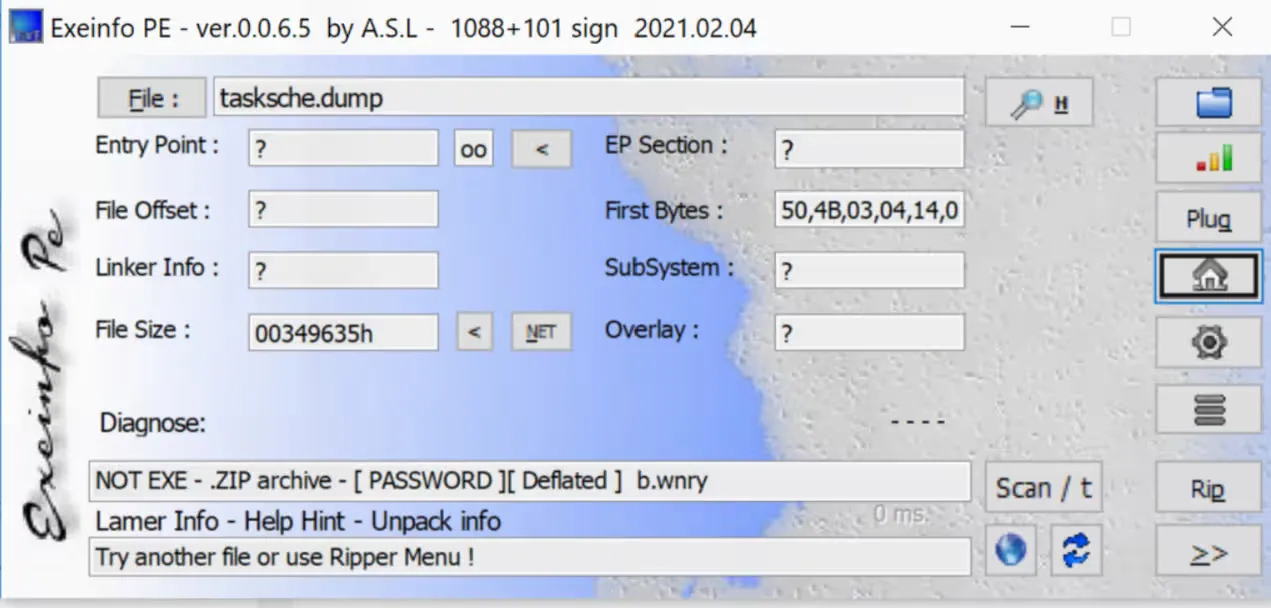Screen dimensions: 1271x608
Task: Click the home icon button
Action: point(1208,277)
